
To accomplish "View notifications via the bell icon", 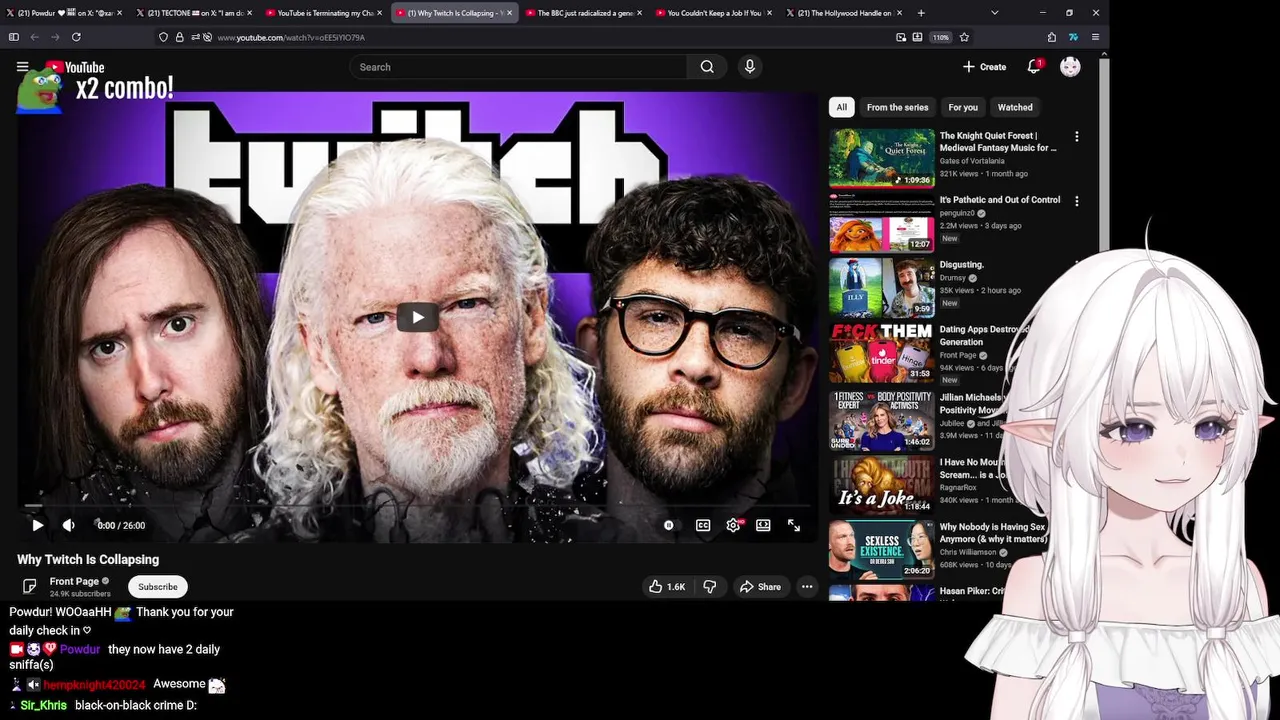I will click(x=1034, y=67).
